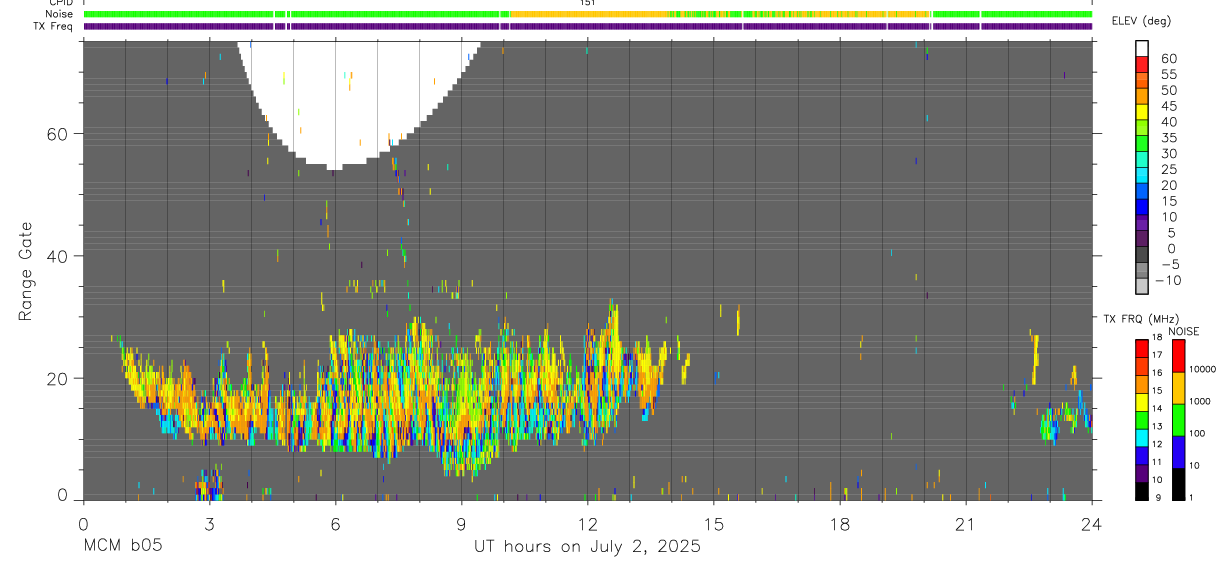Click the '24' tick on the UT hours axis
Viewport: 1228px width, 567px height.
[1091, 524]
